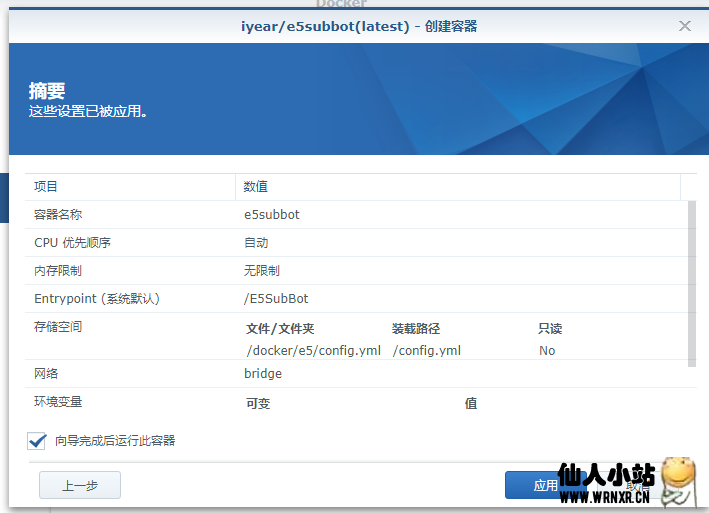
Task: Select the 环境变量 row label
Action: click(58, 402)
